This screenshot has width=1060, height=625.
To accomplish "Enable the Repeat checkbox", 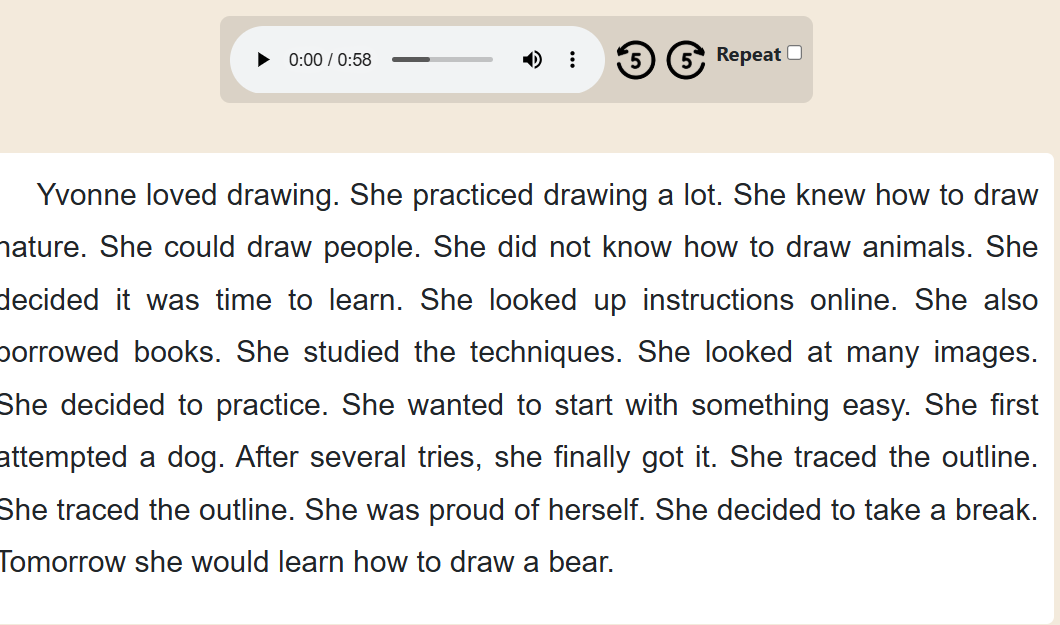I will point(795,53).
